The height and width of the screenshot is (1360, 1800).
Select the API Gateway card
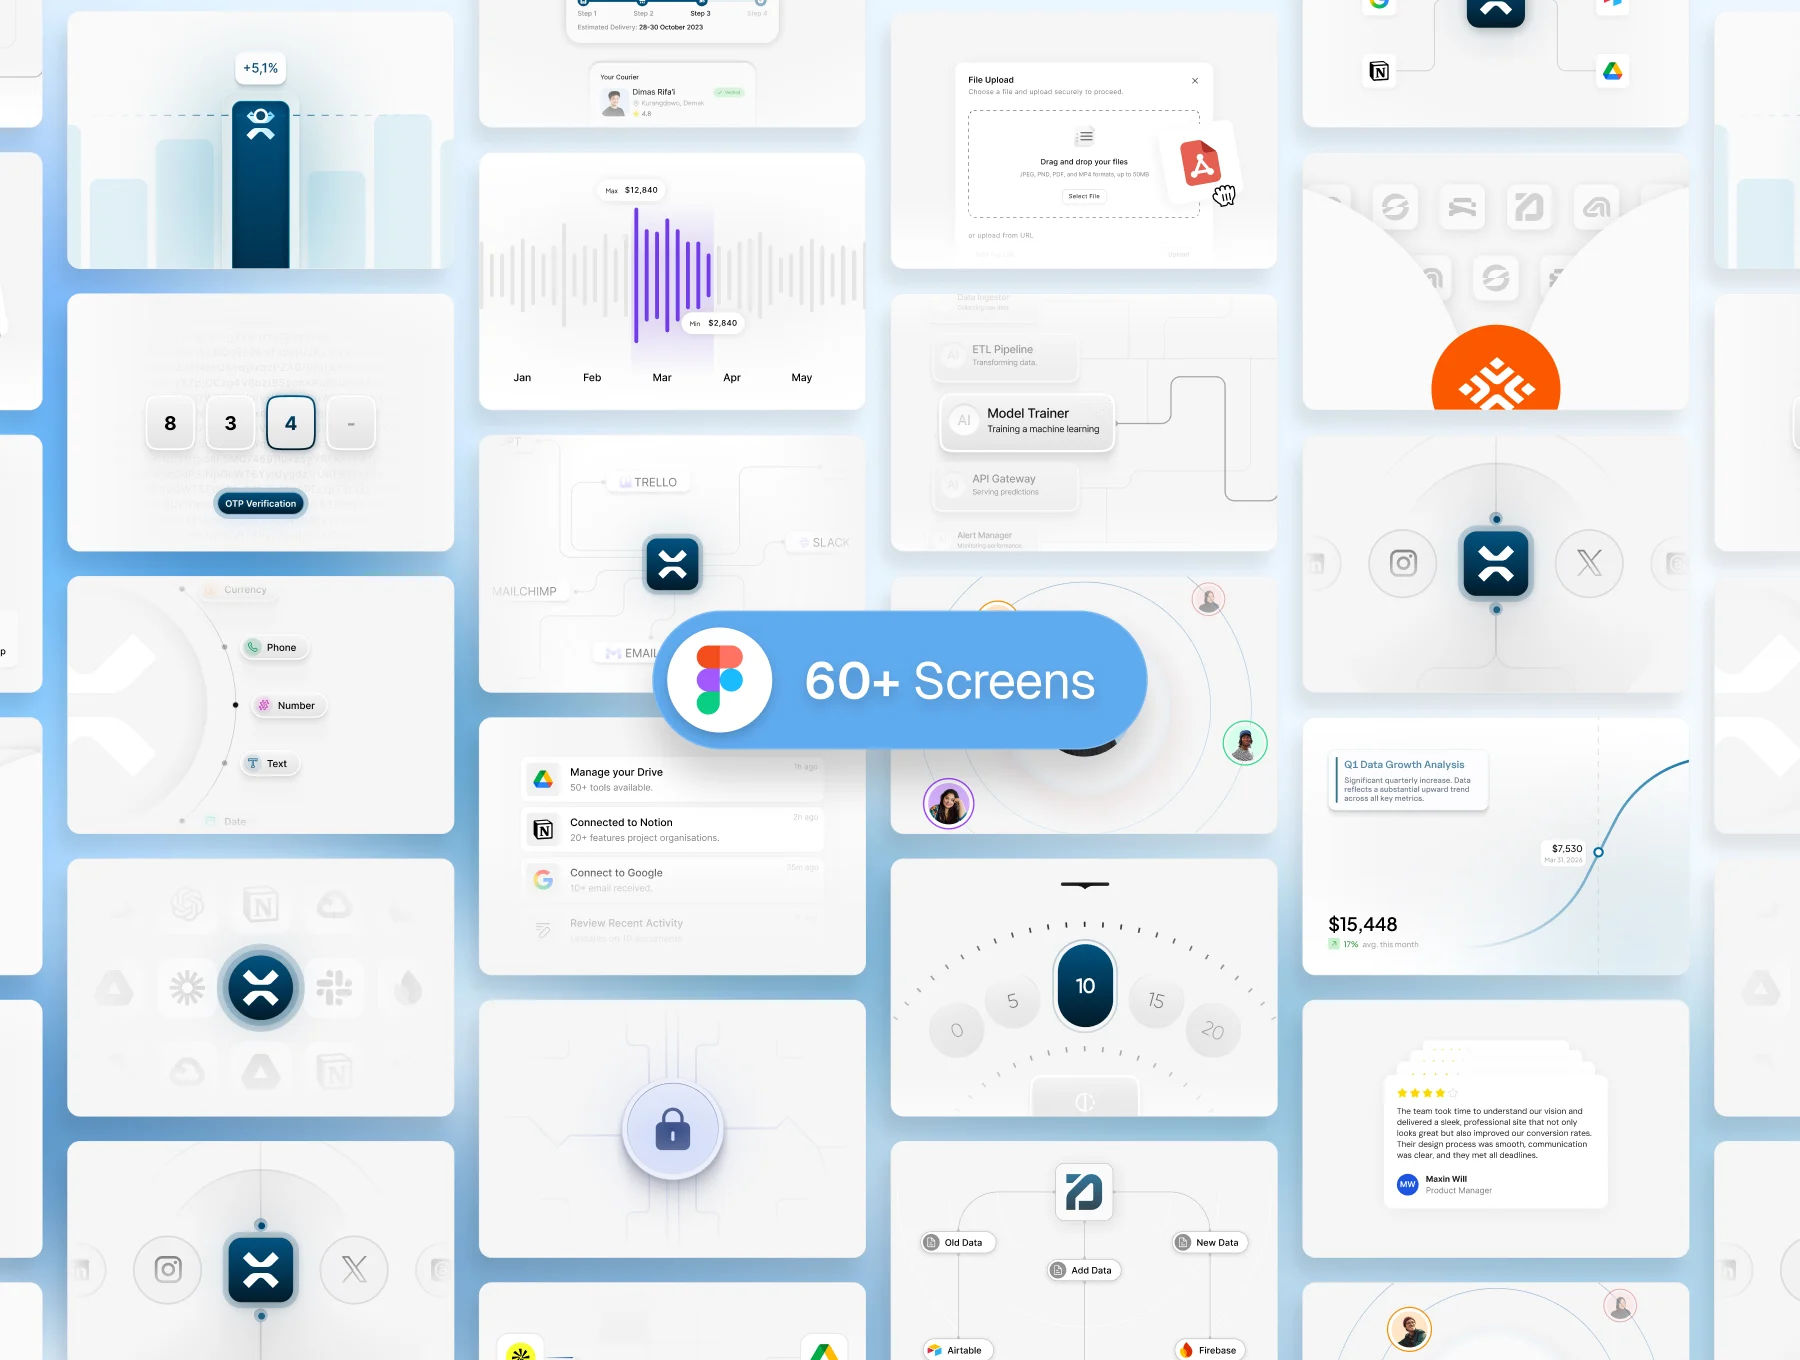[1007, 486]
